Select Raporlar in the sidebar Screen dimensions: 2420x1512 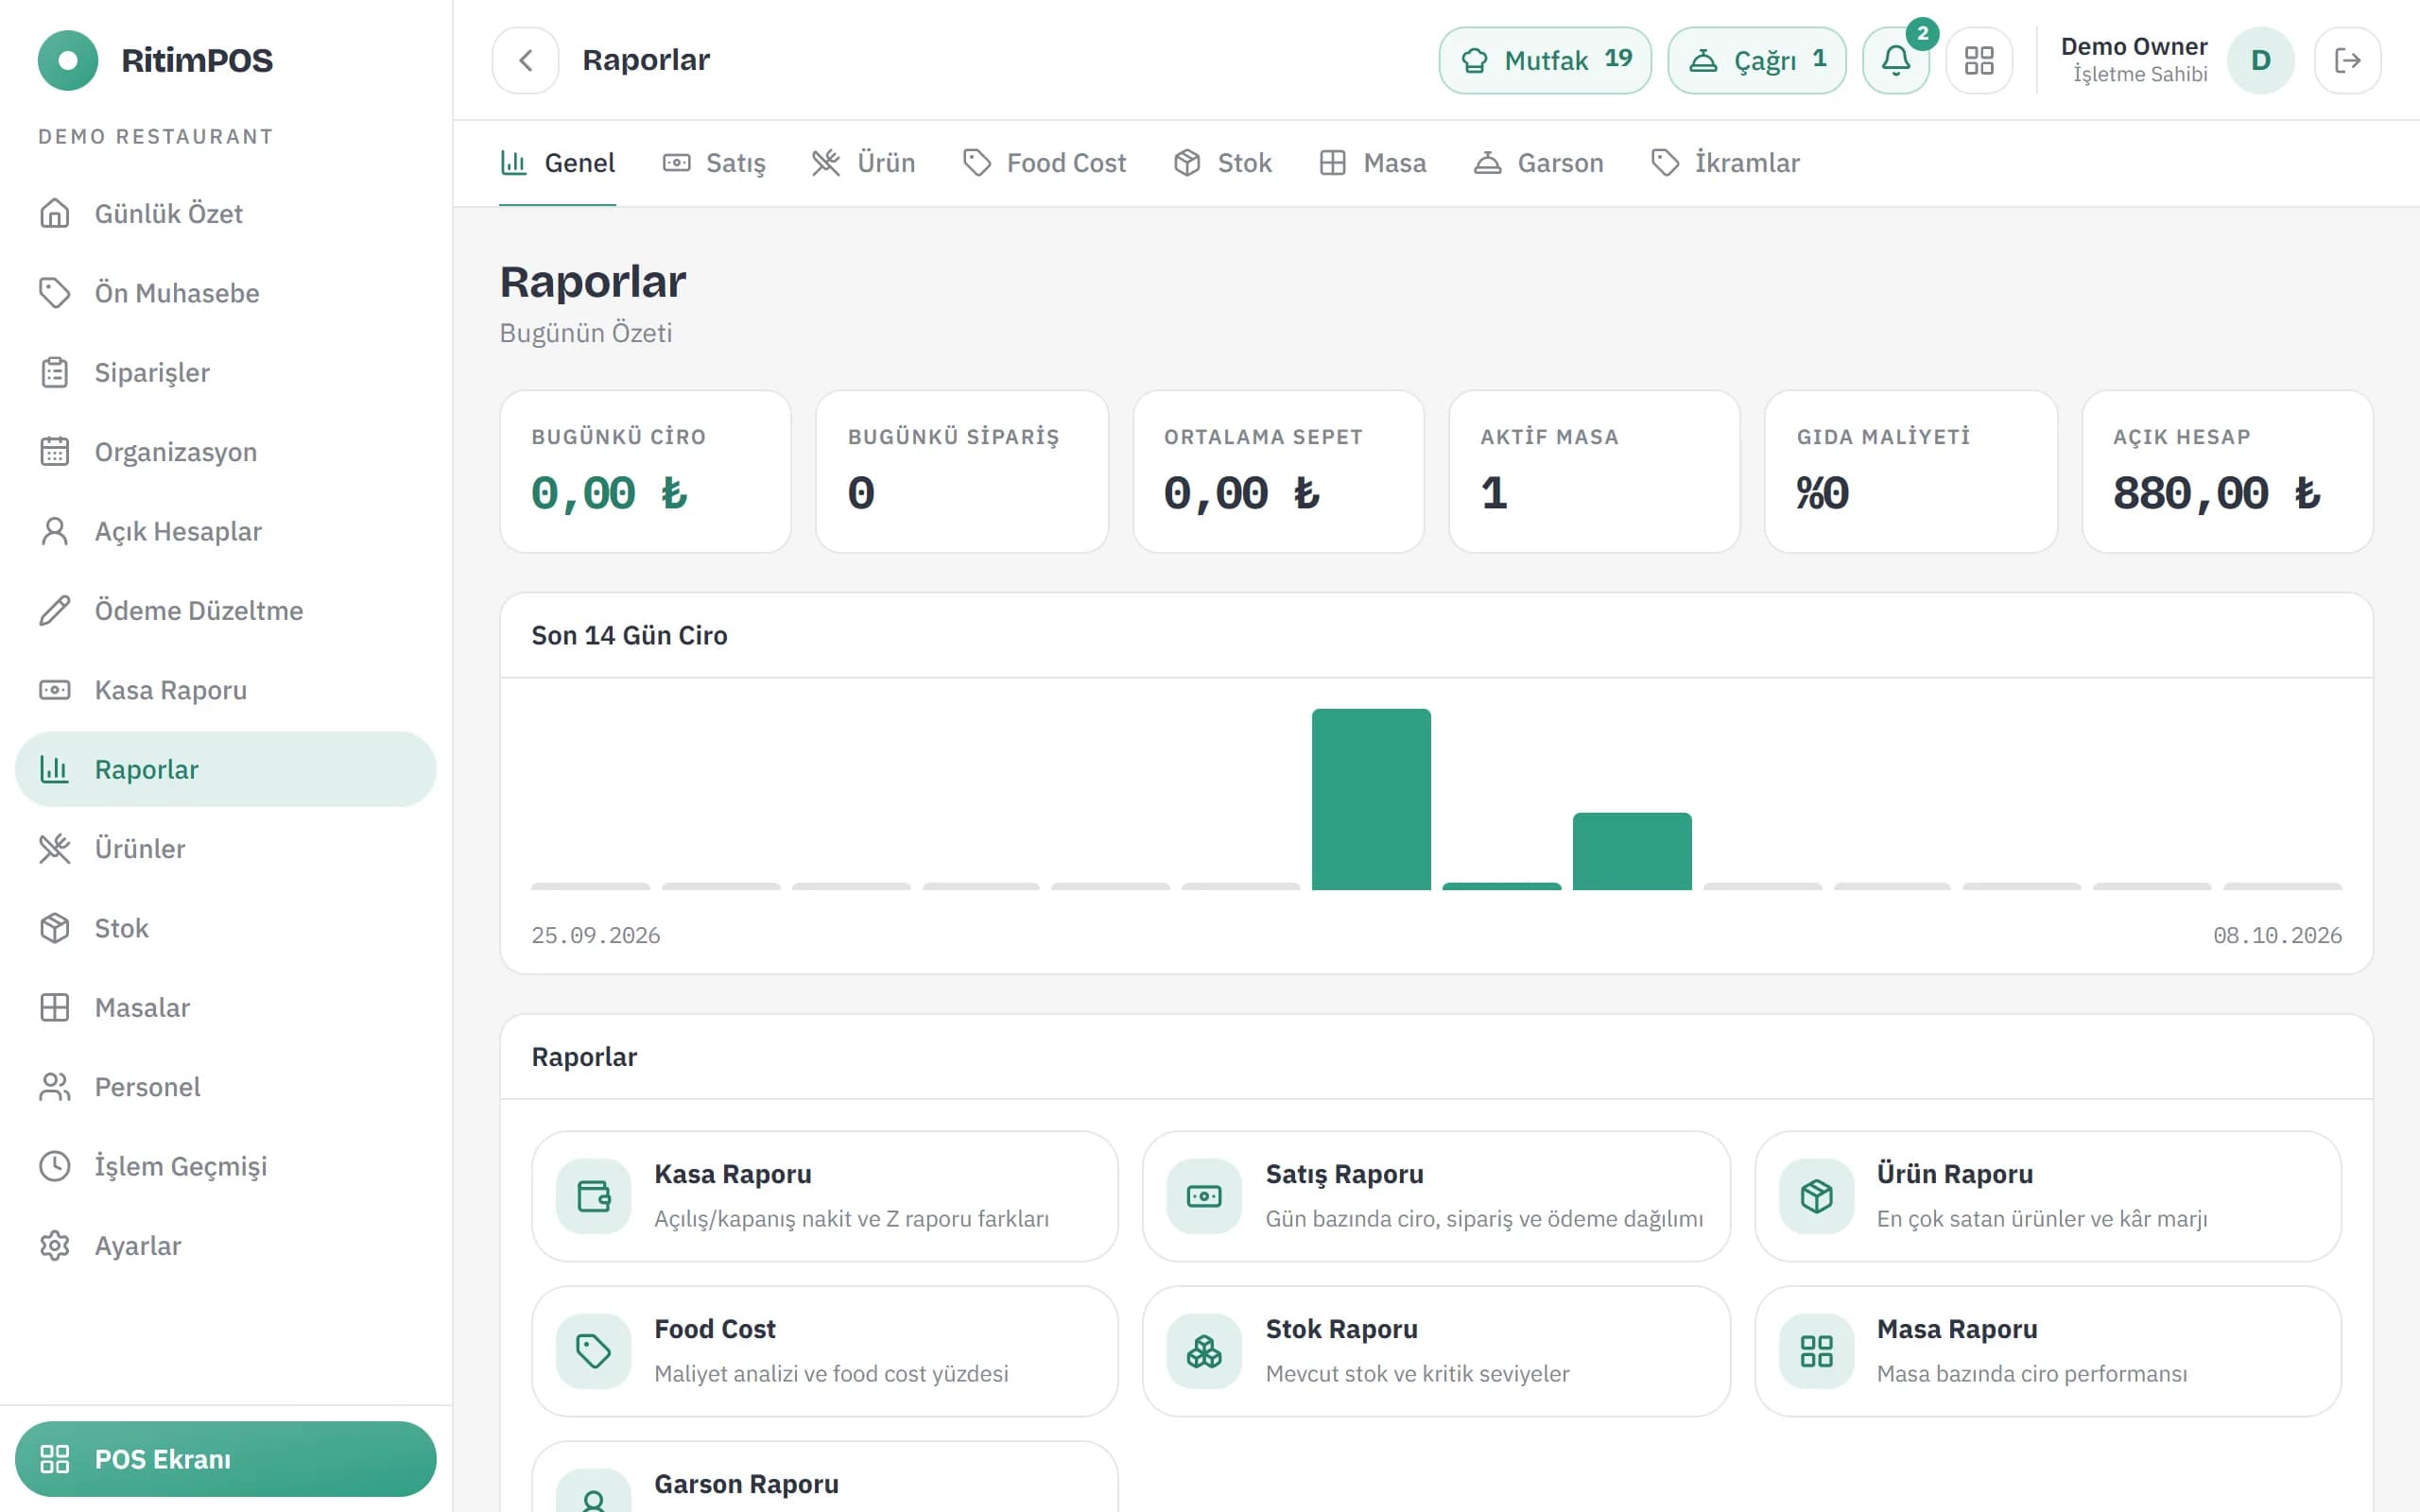(x=226, y=769)
